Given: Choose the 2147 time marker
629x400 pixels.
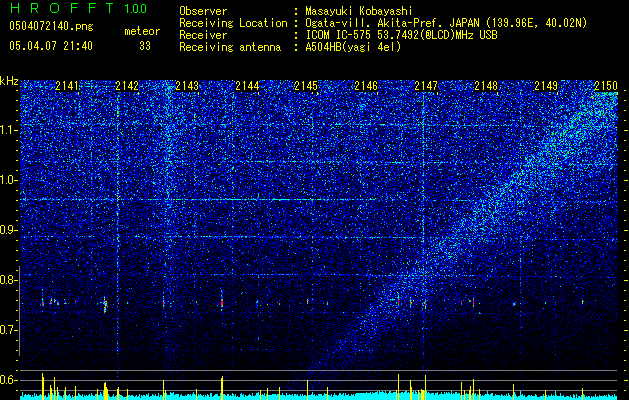Looking at the screenshot, I should pos(426,86).
